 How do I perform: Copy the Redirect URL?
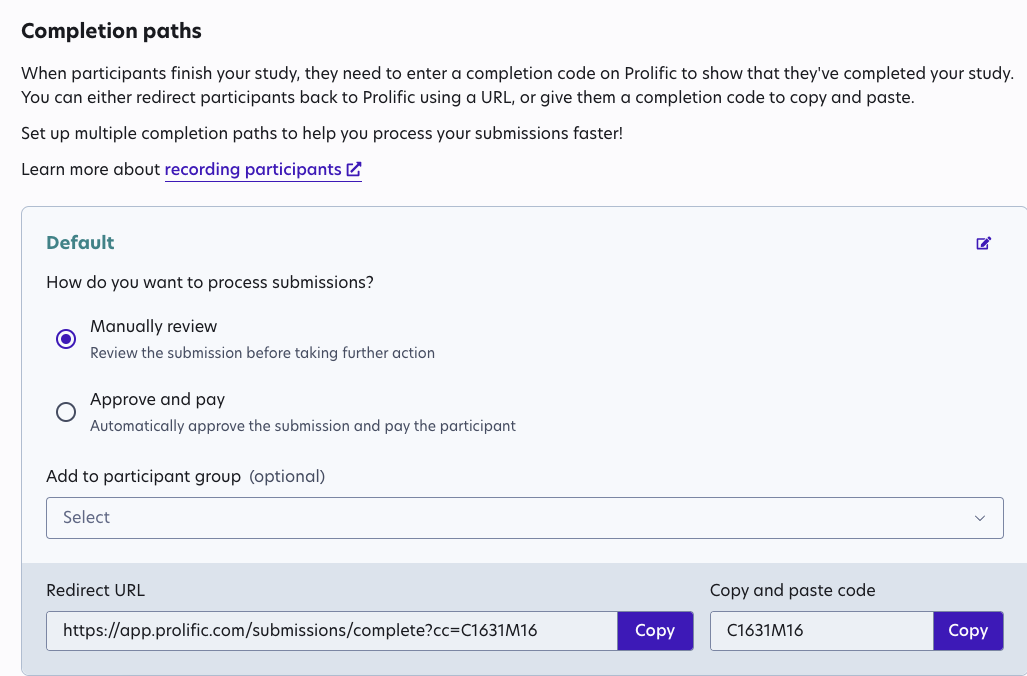tap(655, 631)
